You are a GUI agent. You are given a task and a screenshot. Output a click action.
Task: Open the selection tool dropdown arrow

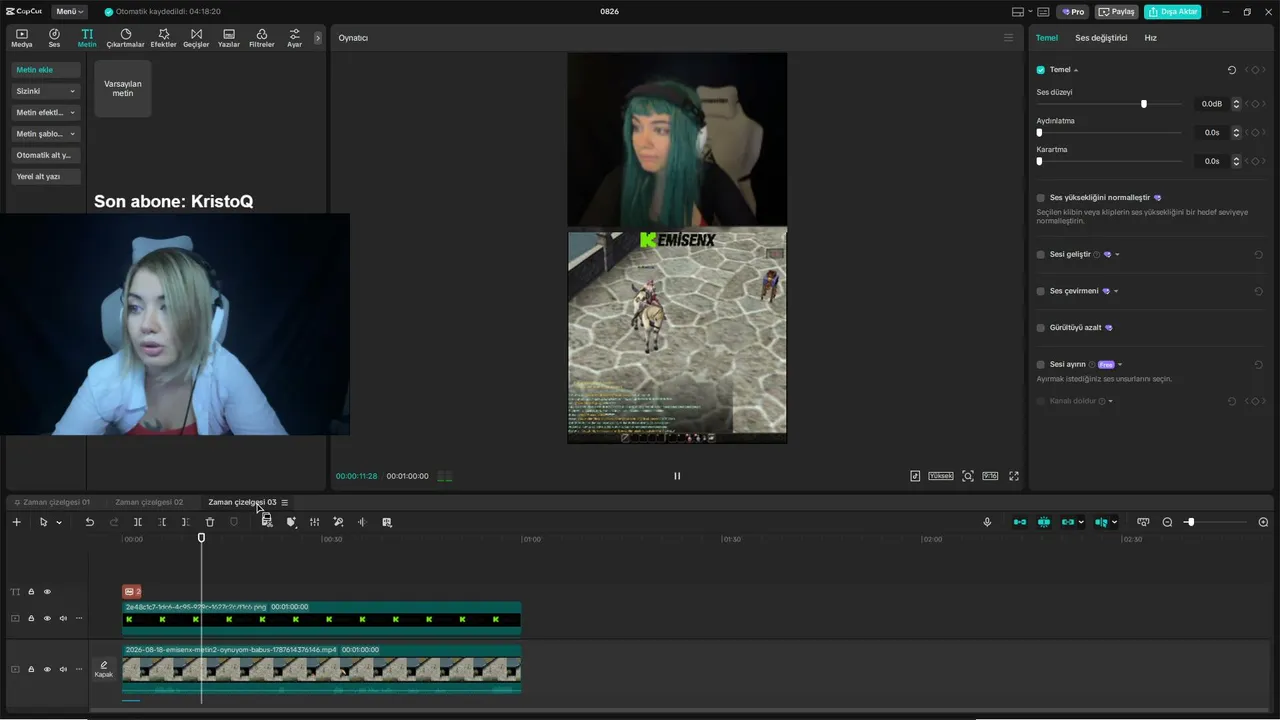click(59, 522)
